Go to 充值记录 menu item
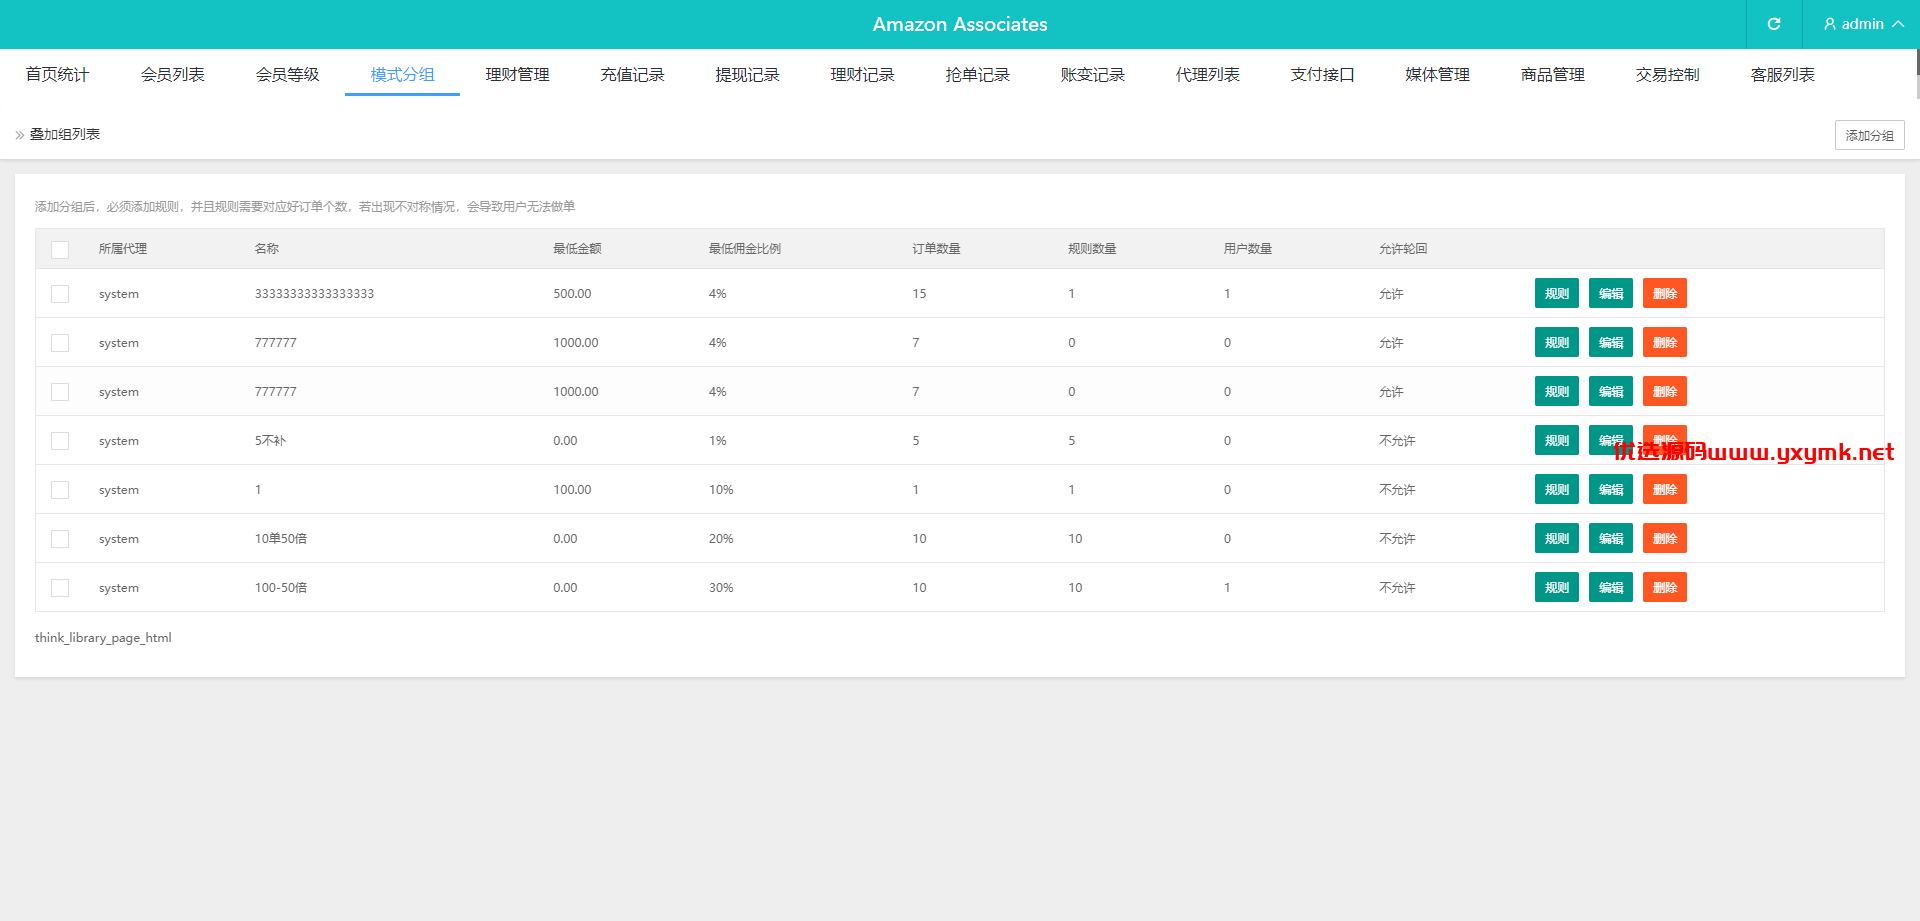This screenshot has width=1920, height=921. [632, 74]
